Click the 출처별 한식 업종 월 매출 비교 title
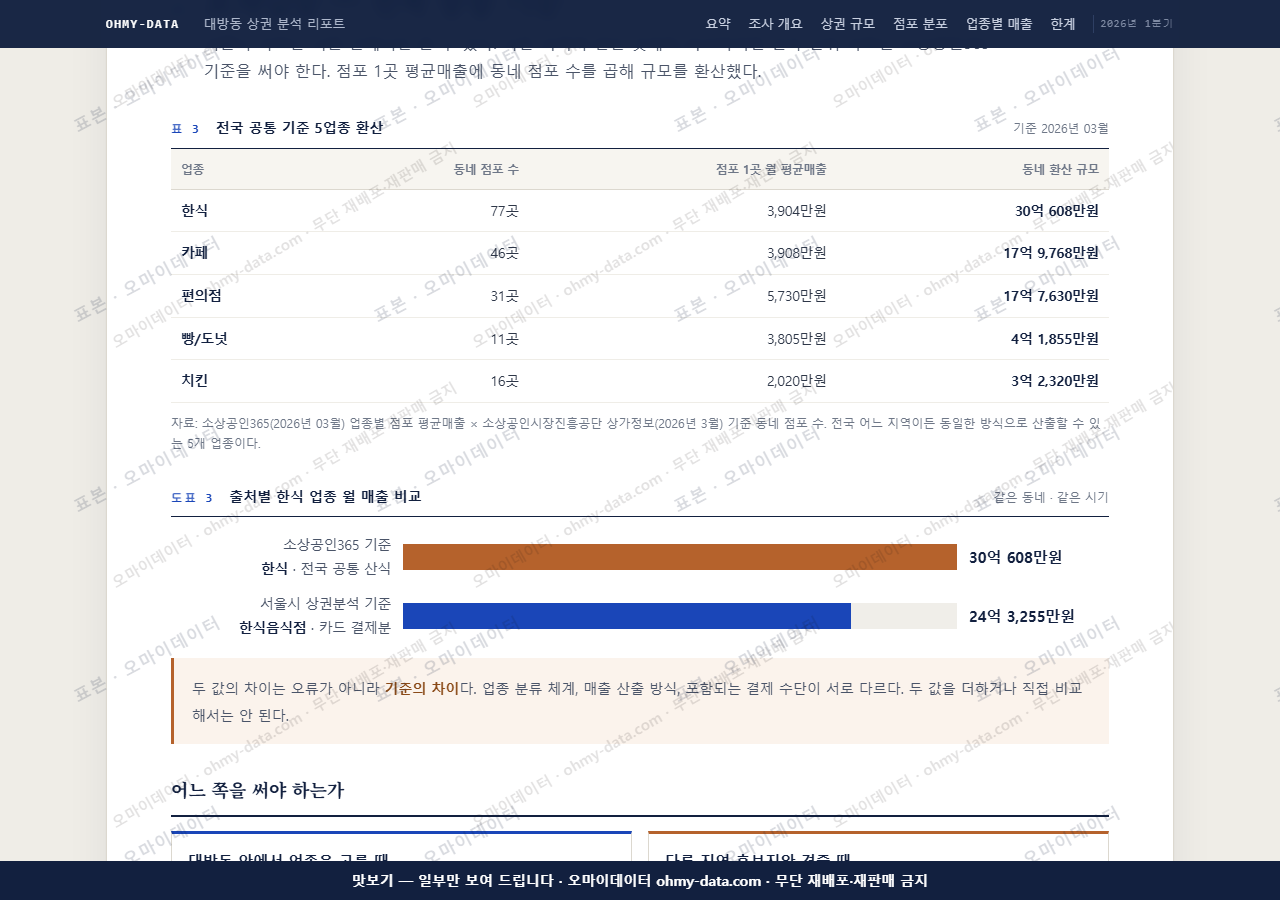Viewport: 1280px width, 900px height. tap(325, 496)
